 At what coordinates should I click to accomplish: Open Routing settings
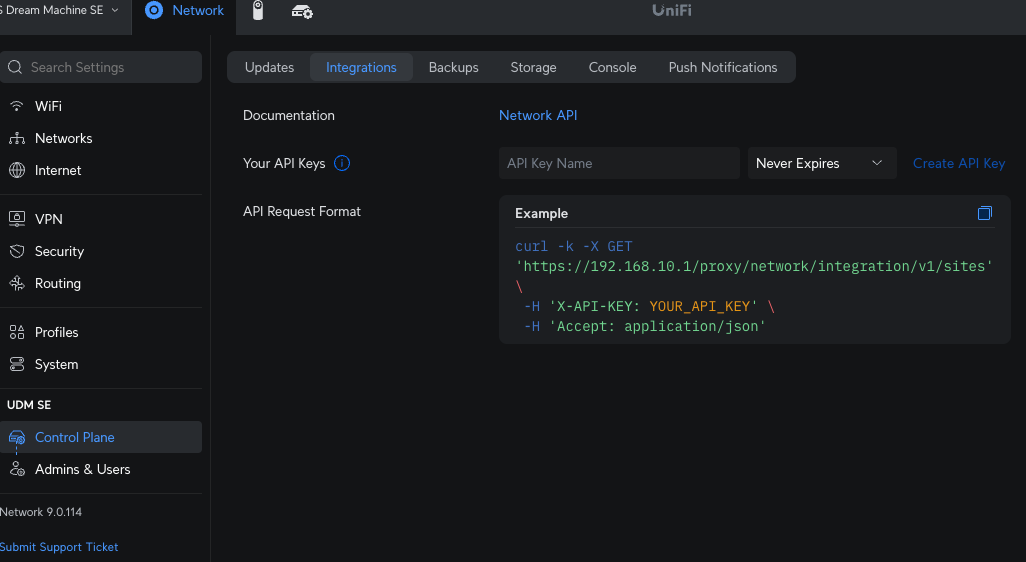tap(57, 283)
